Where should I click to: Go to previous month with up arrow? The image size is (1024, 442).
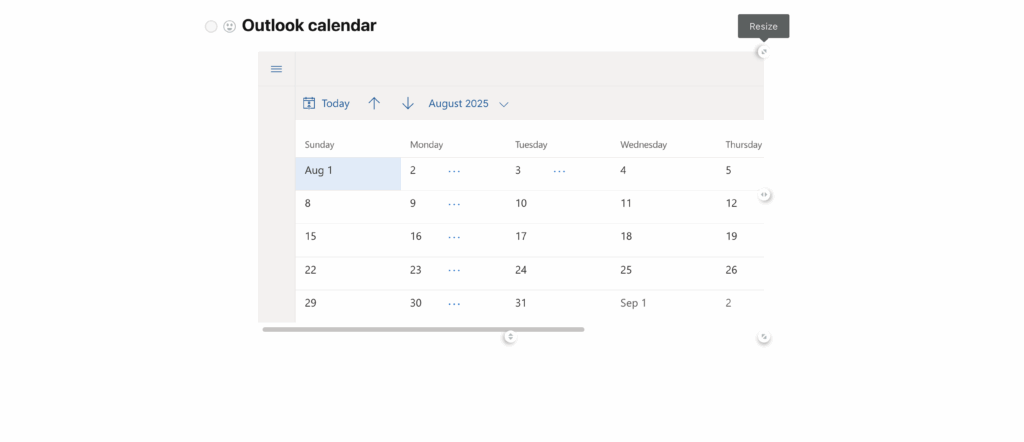tap(374, 103)
